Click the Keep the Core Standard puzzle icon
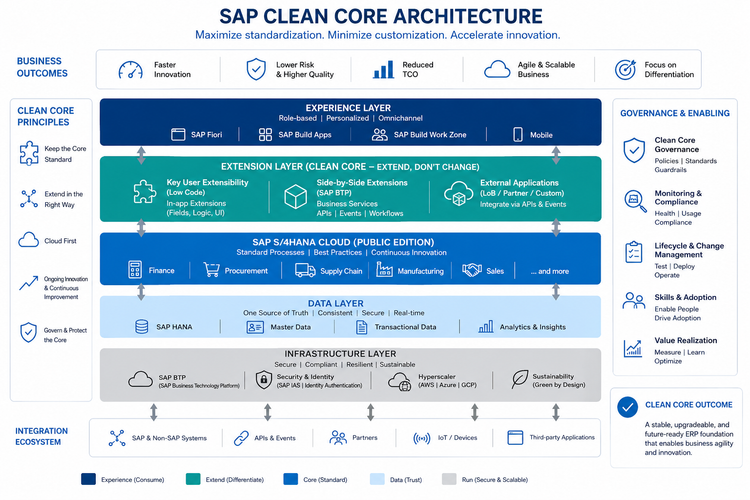The image size is (750, 500). coord(29,153)
